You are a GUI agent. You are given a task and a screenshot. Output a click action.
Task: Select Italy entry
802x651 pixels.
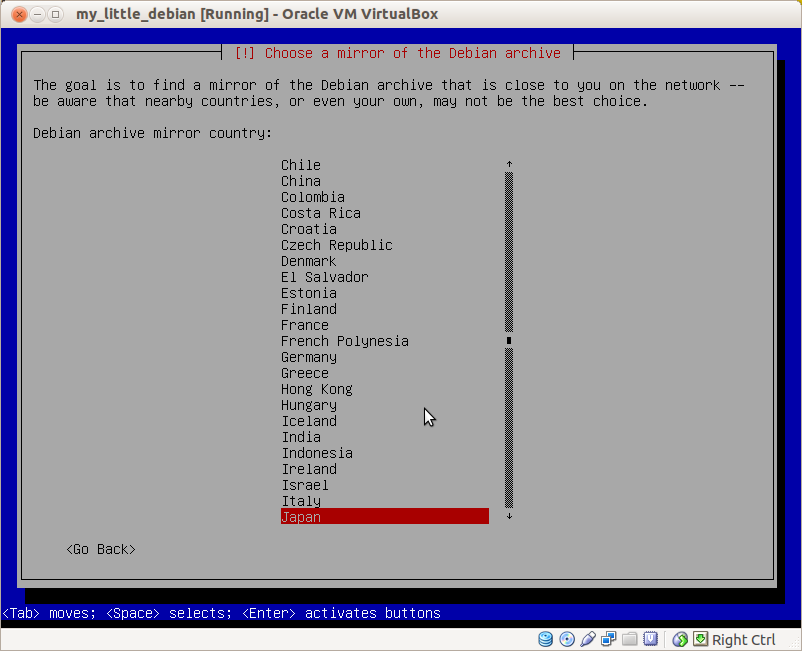point(301,501)
